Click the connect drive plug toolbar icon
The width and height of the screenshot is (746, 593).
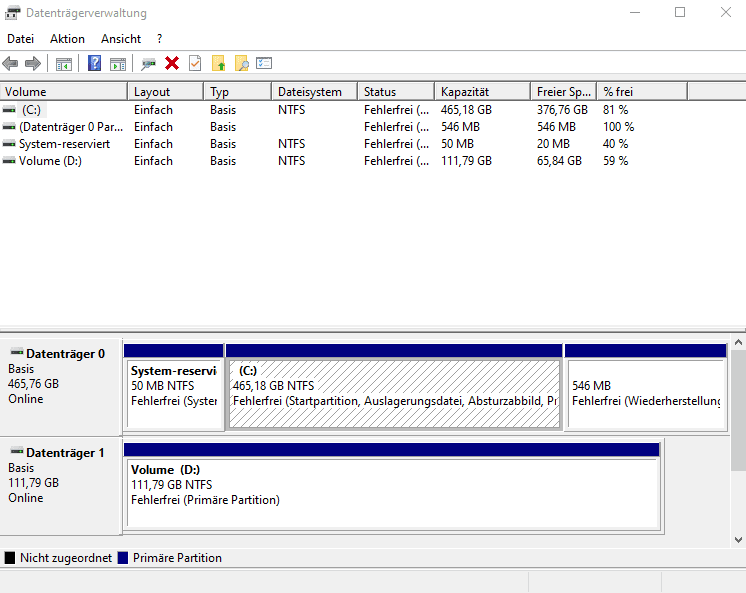click(148, 63)
